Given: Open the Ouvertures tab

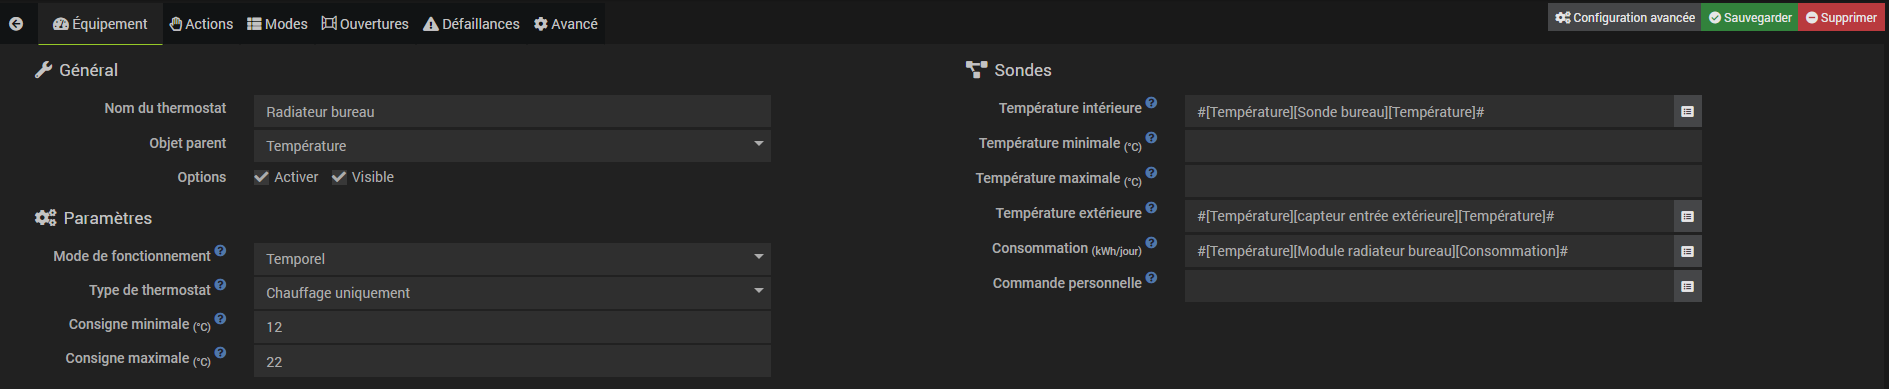Looking at the screenshot, I should point(365,24).
